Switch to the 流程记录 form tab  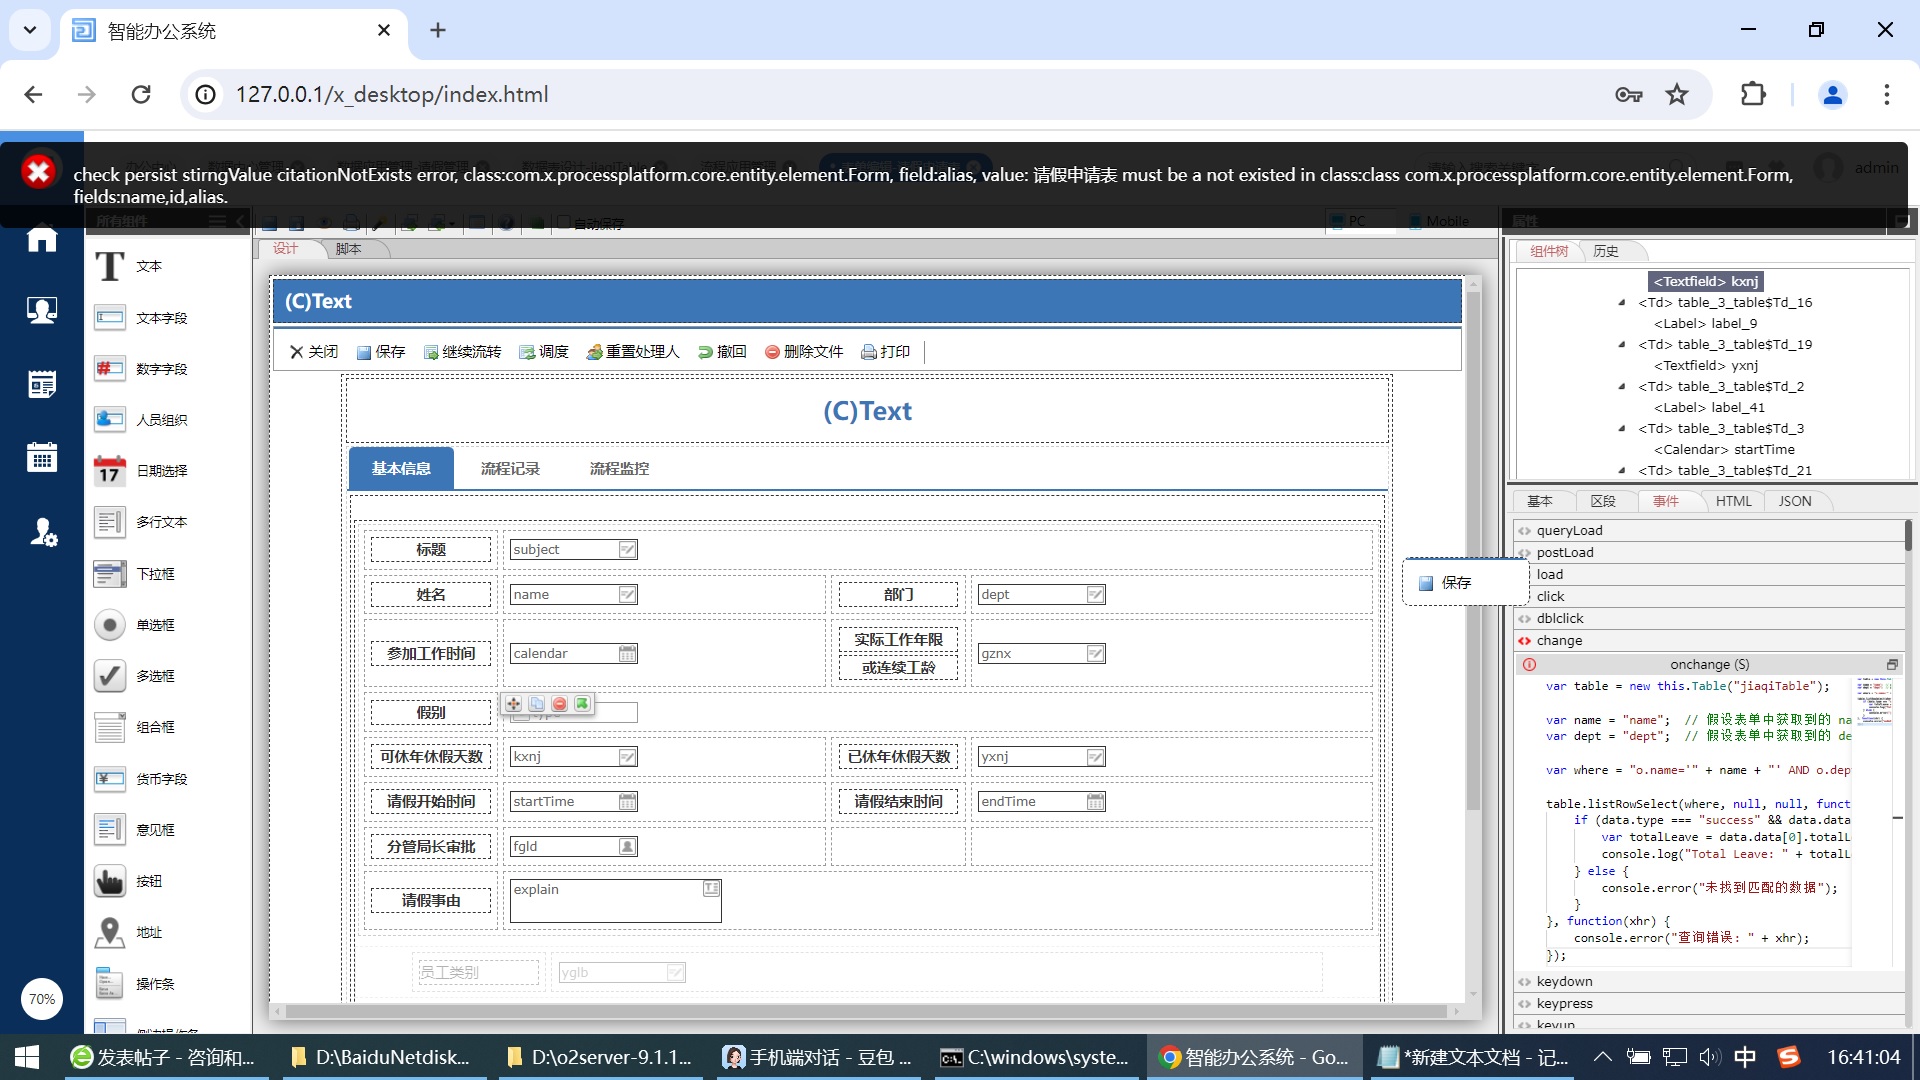(510, 468)
